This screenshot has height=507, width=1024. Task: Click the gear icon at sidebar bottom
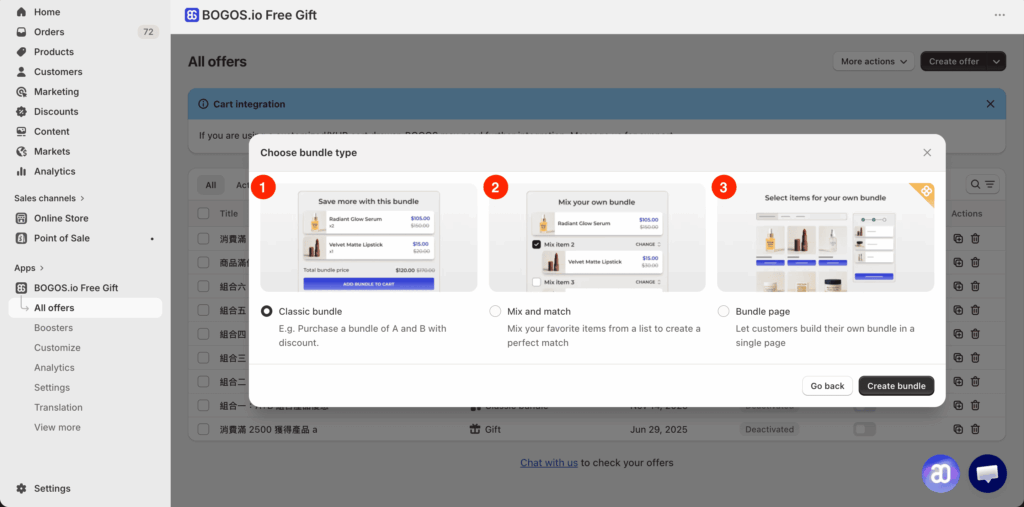point(22,489)
